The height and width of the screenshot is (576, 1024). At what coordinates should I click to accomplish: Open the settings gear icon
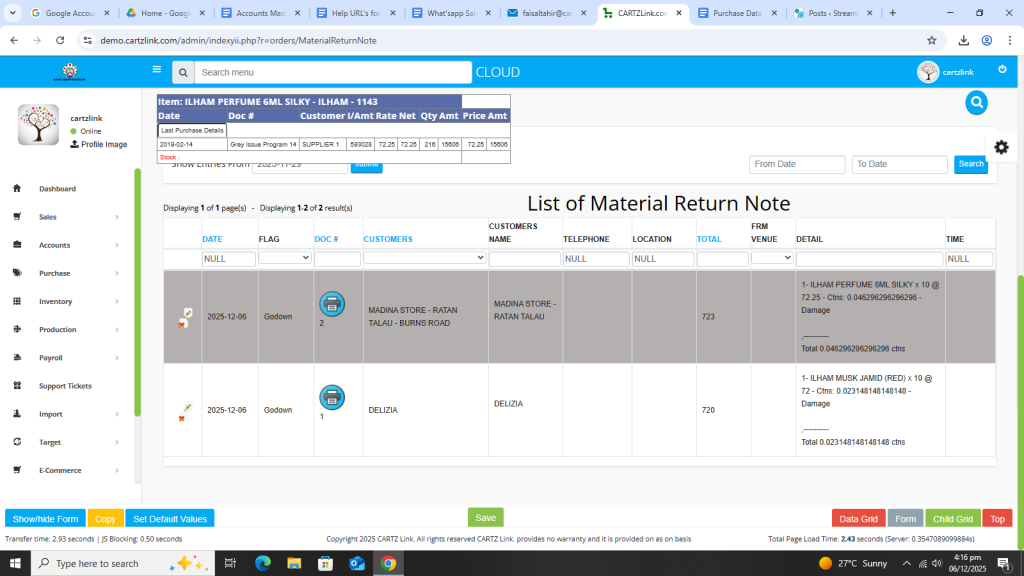coord(1001,147)
